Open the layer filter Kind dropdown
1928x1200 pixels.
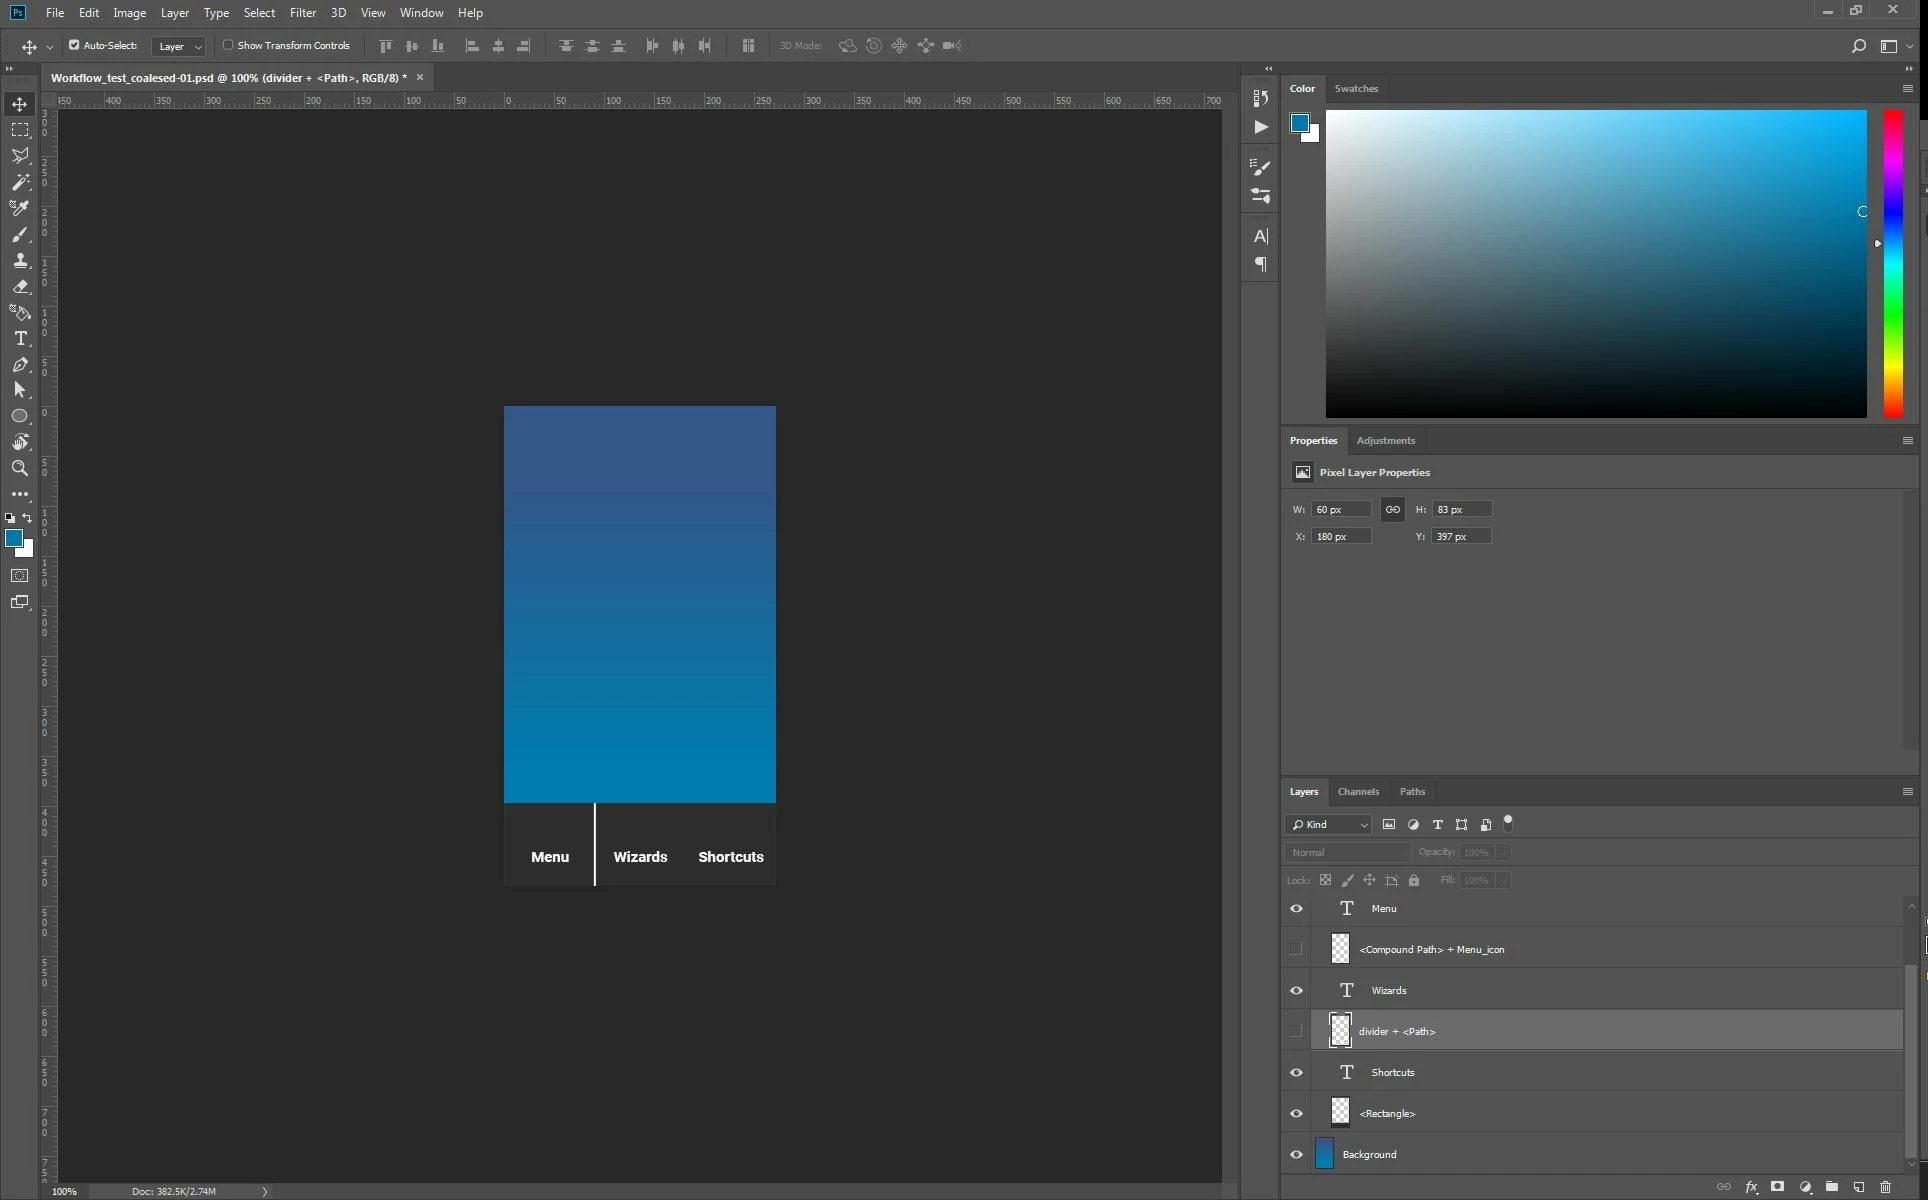click(x=1329, y=825)
